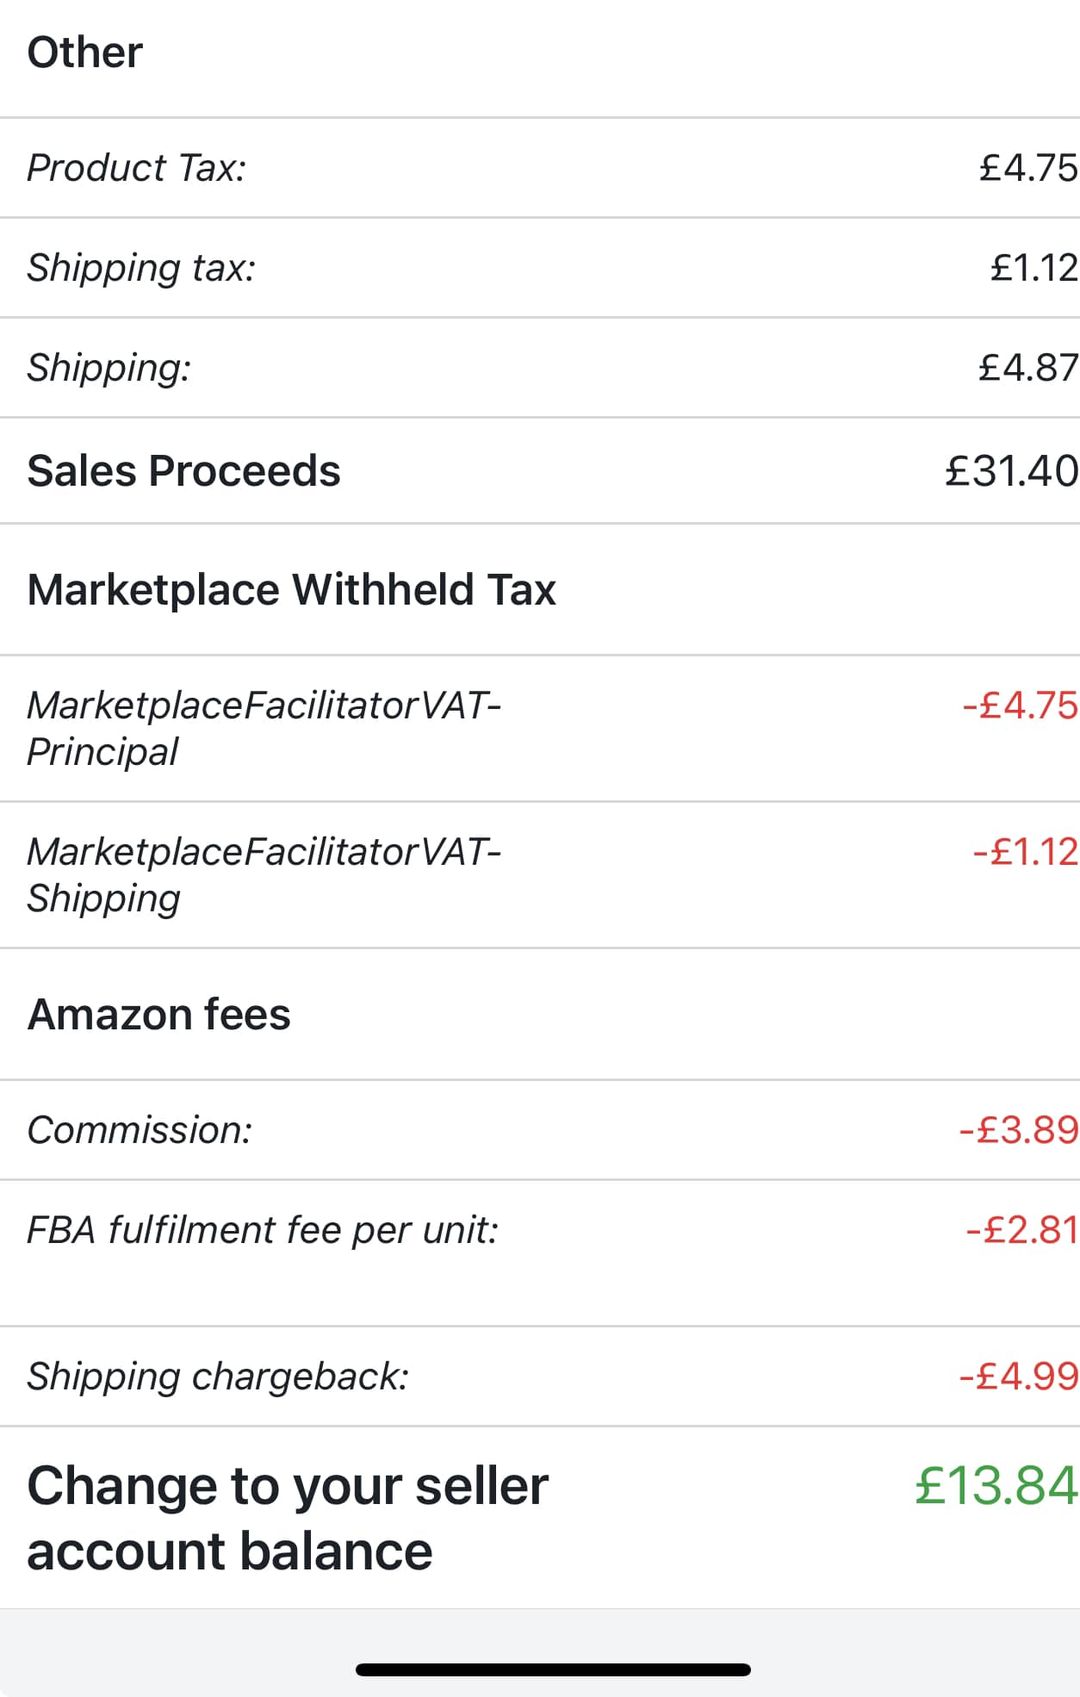Select the £4.75 Product Tax amount
The height and width of the screenshot is (1697, 1080).
pyautogui.click(x=1028, y=168)
